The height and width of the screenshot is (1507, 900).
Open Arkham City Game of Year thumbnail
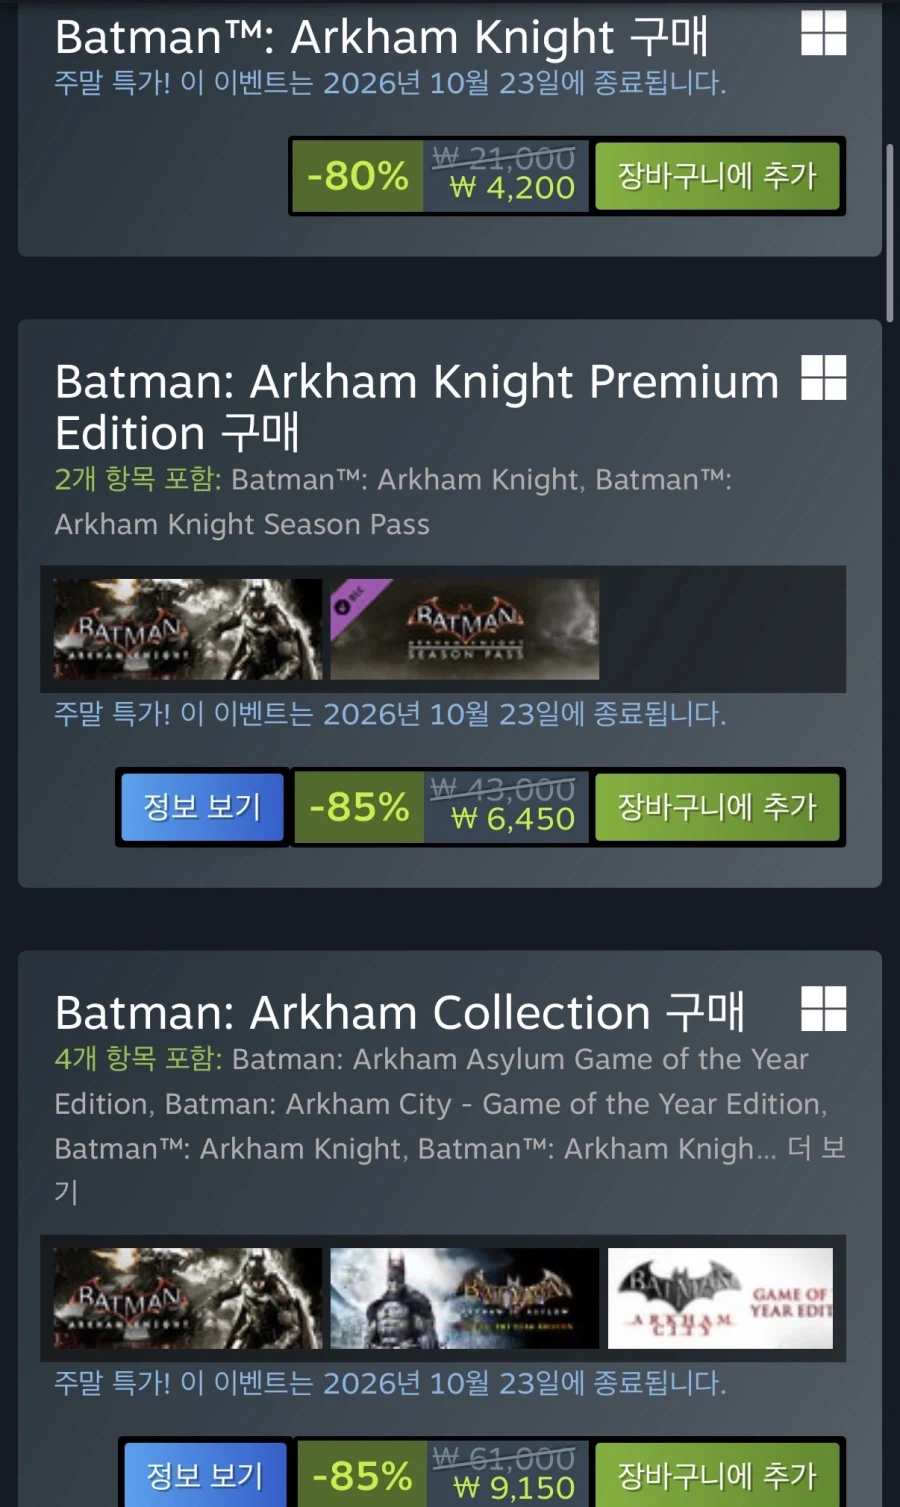coord(721,1298)
